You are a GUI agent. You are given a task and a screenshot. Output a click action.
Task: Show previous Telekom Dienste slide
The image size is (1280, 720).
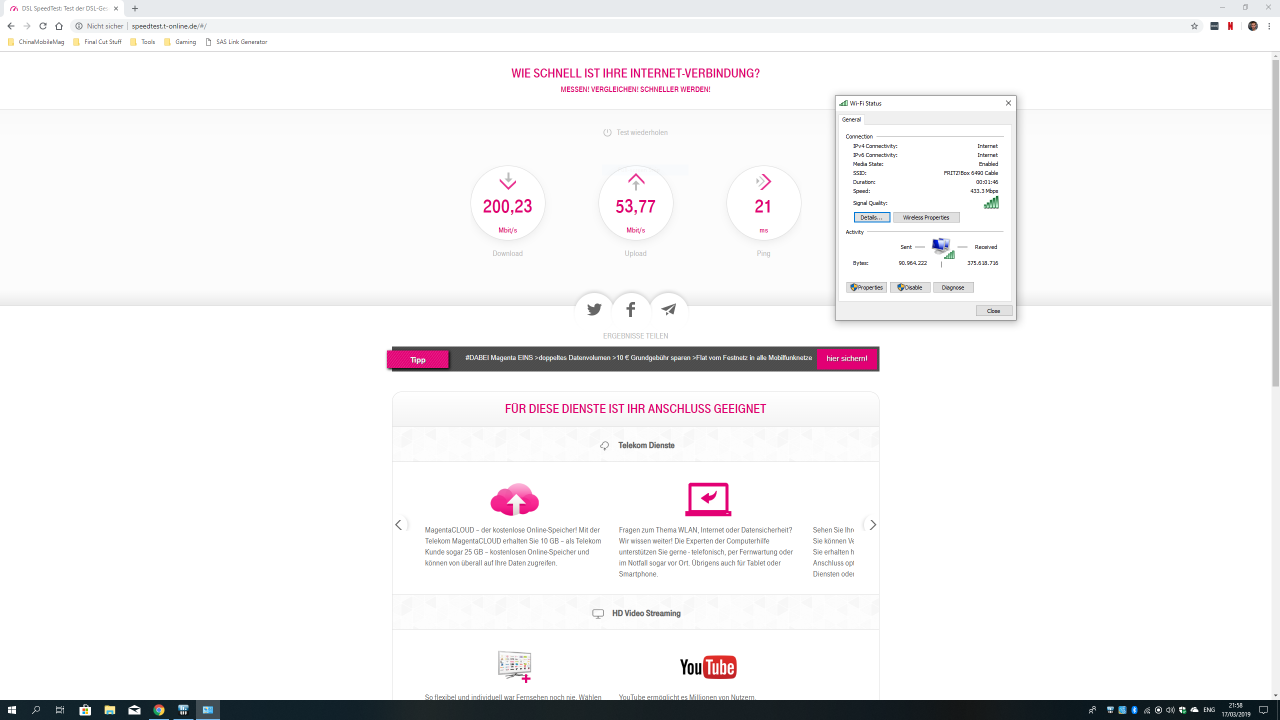[398, 525]
